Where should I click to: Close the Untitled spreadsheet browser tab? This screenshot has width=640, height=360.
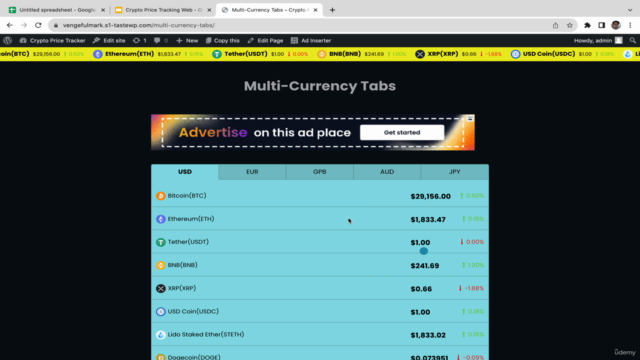[x=103, y=10]
